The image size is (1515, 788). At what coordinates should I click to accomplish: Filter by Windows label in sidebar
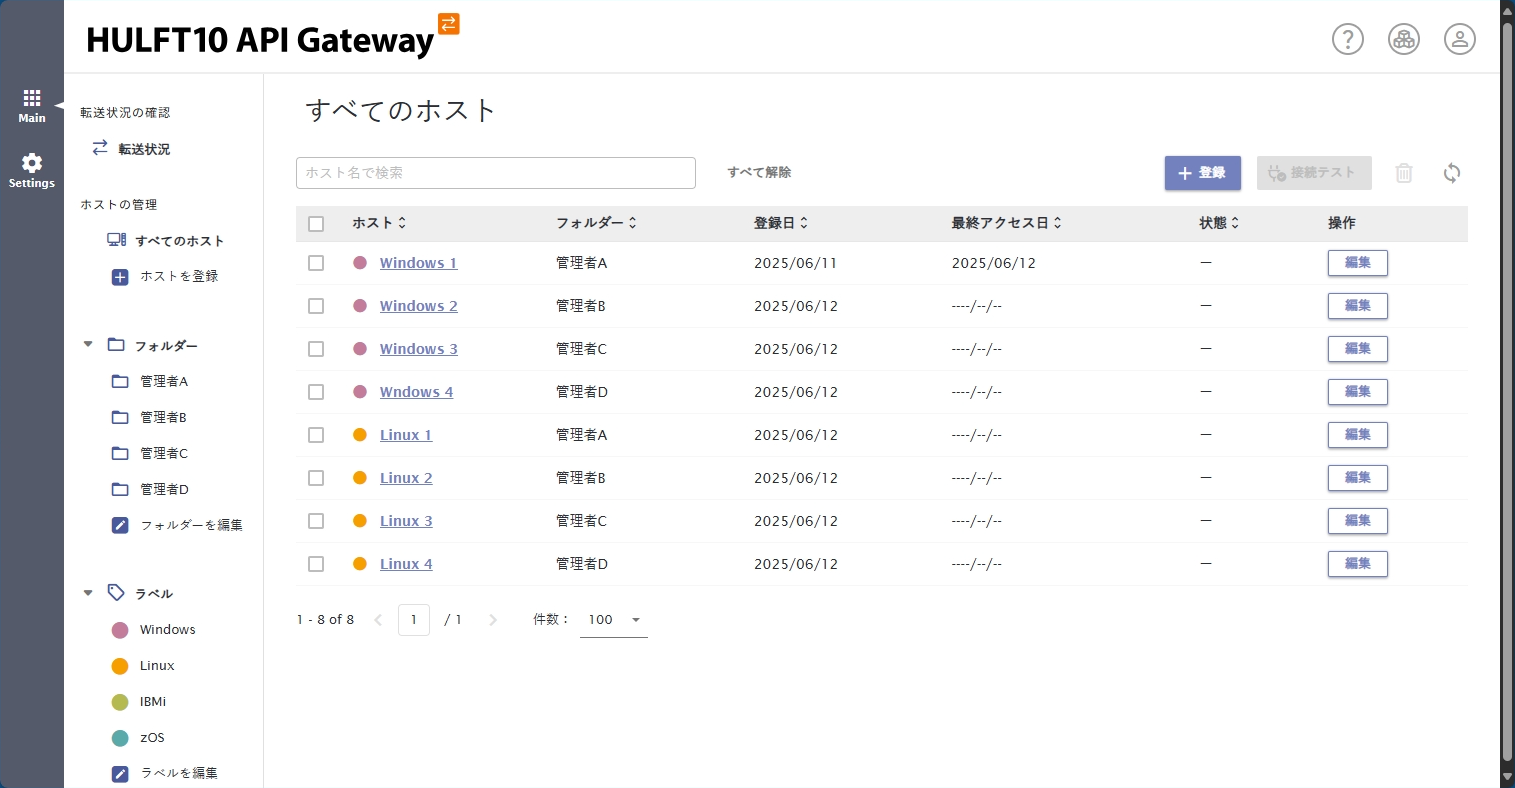167,630
